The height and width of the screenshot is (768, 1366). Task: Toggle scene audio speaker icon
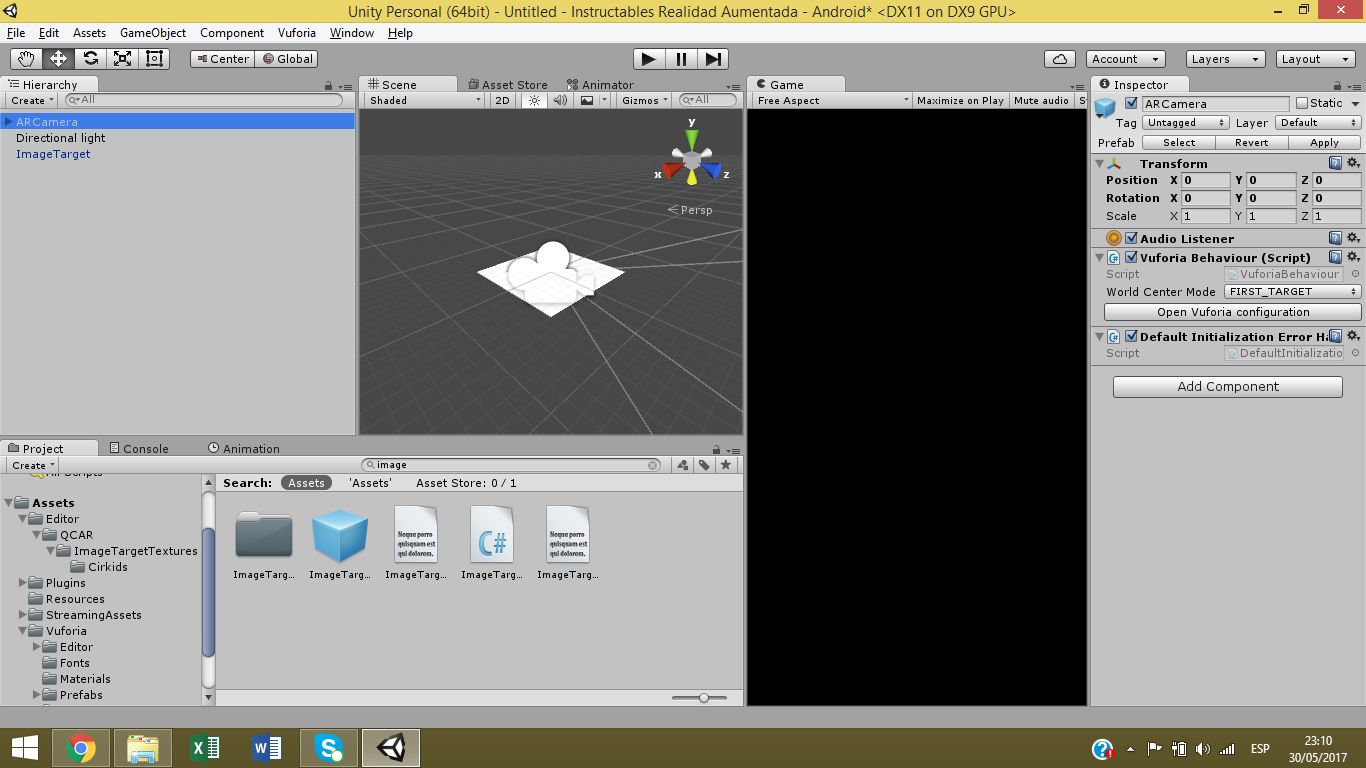560,100
